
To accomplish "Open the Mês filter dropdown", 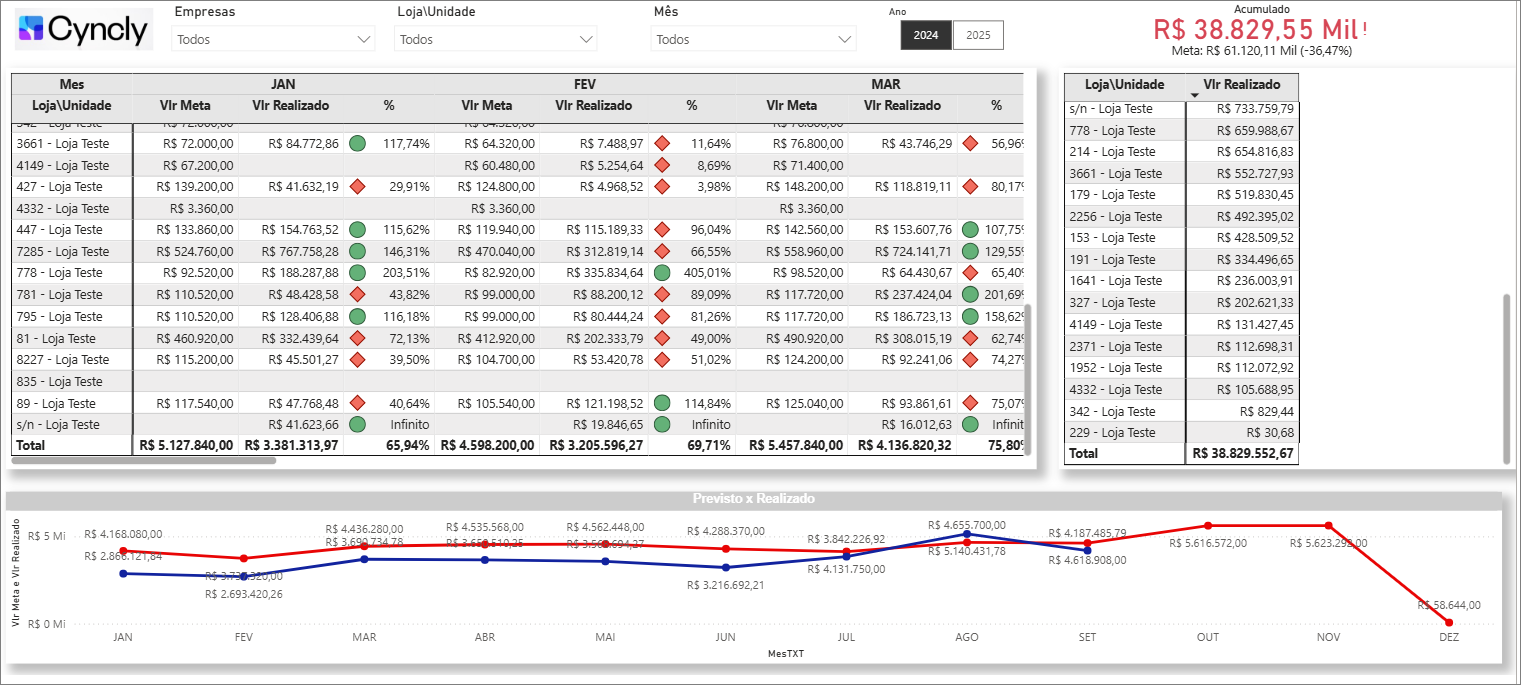I will tap(754, 40).
